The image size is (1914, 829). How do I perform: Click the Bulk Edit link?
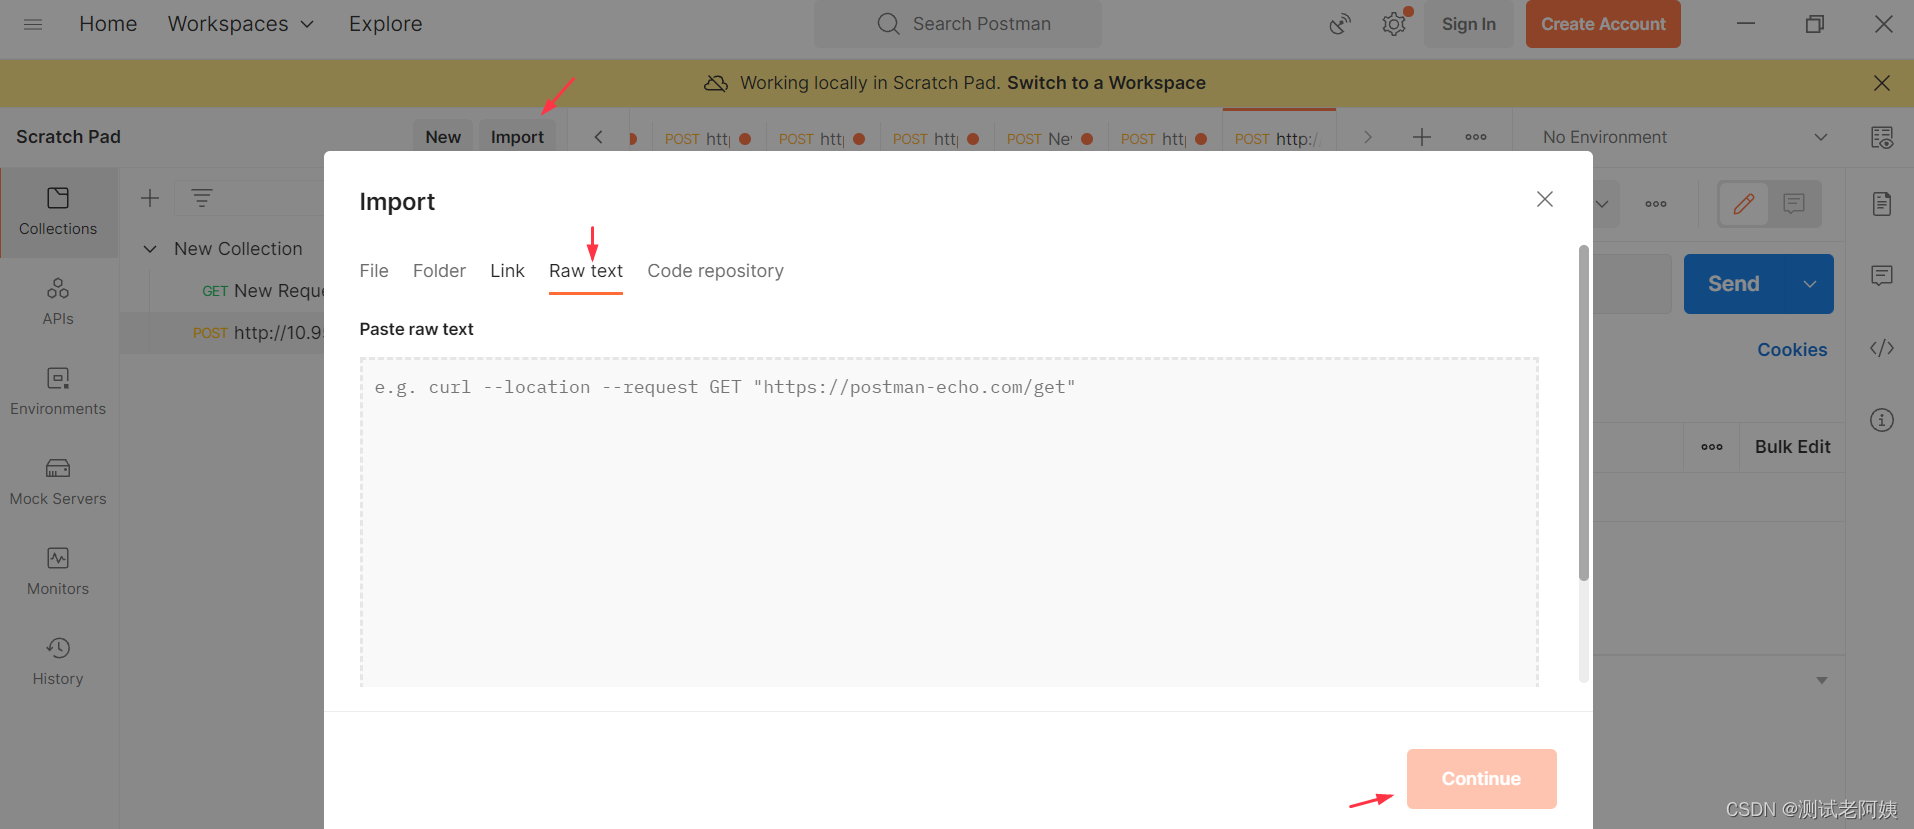1792,447
